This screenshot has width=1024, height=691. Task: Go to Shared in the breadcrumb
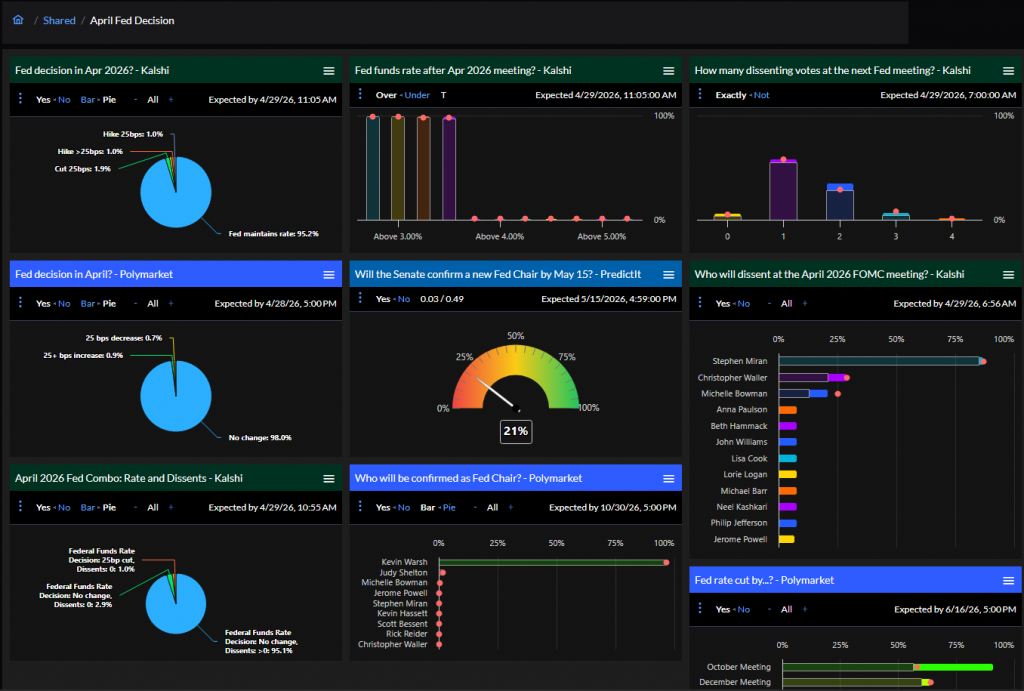(x=59, y=20)
